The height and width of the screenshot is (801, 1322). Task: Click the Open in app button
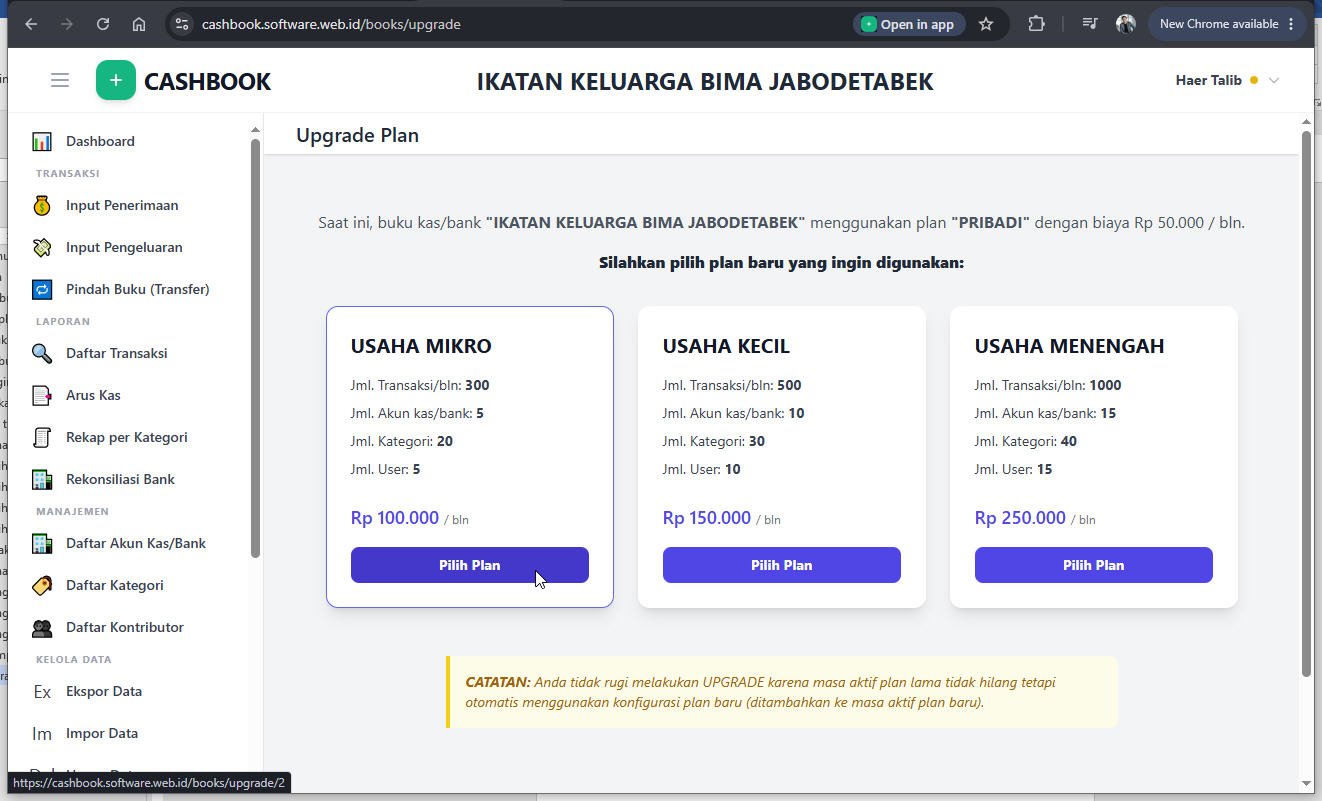tap(909, 24)
